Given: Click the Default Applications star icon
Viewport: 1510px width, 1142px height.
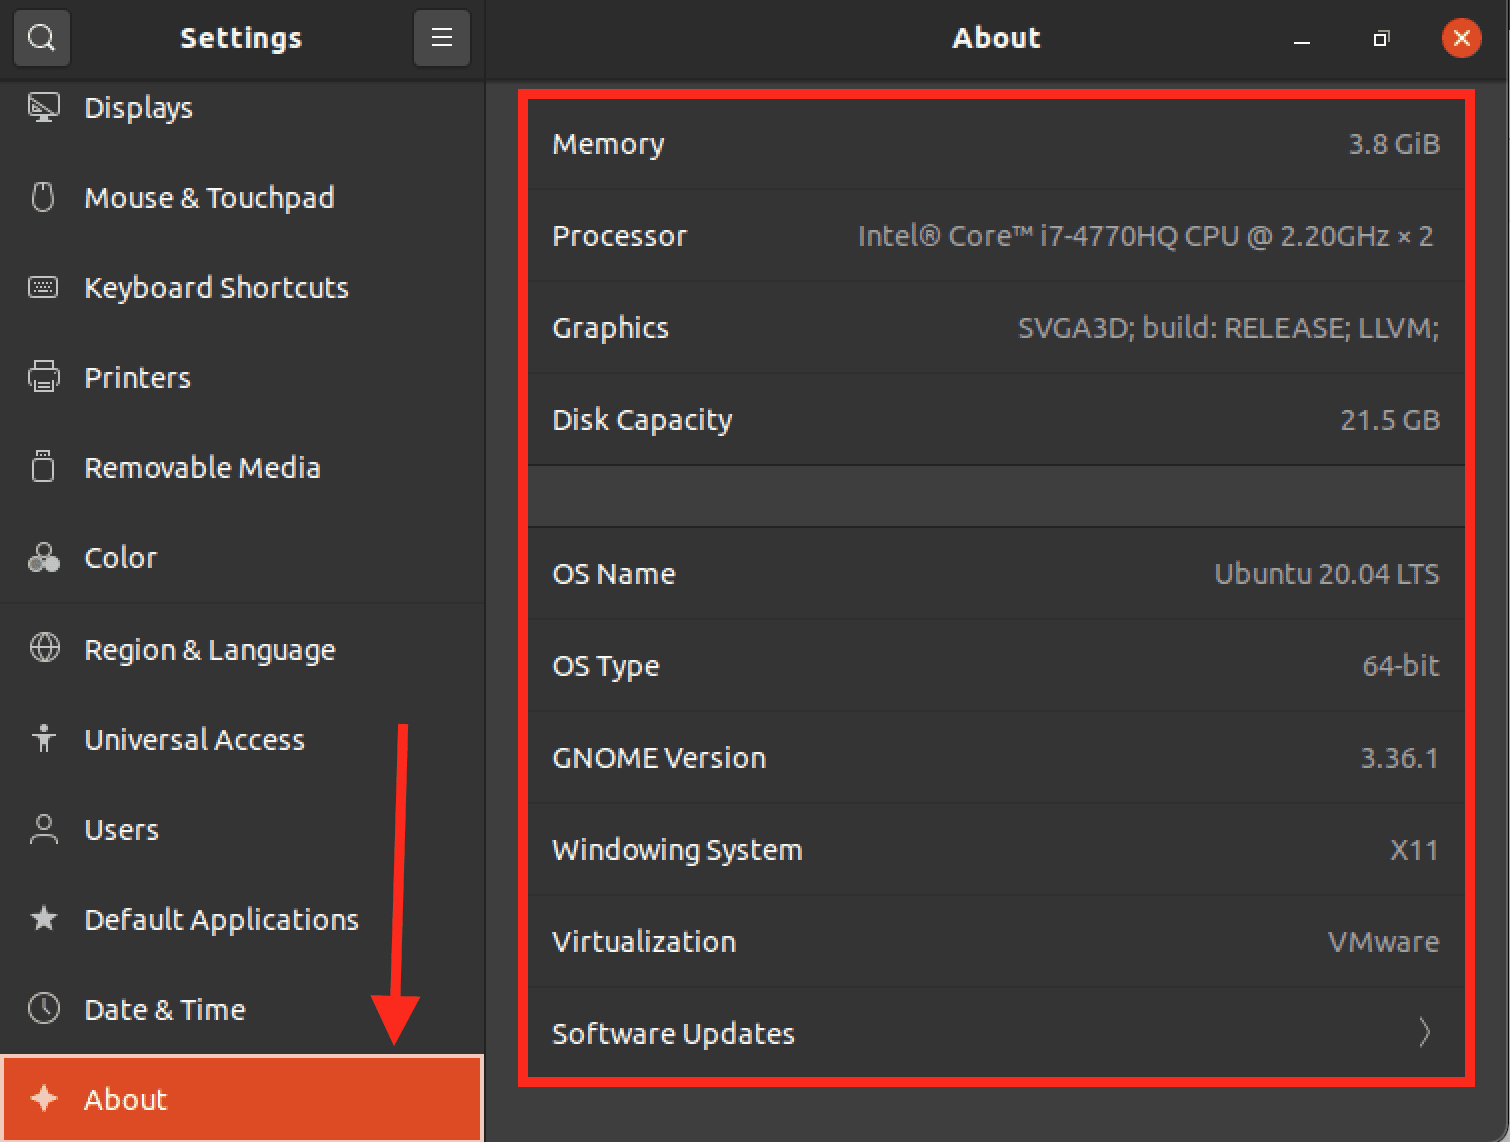Looking at the screenshot, I should tap(44, 918).
